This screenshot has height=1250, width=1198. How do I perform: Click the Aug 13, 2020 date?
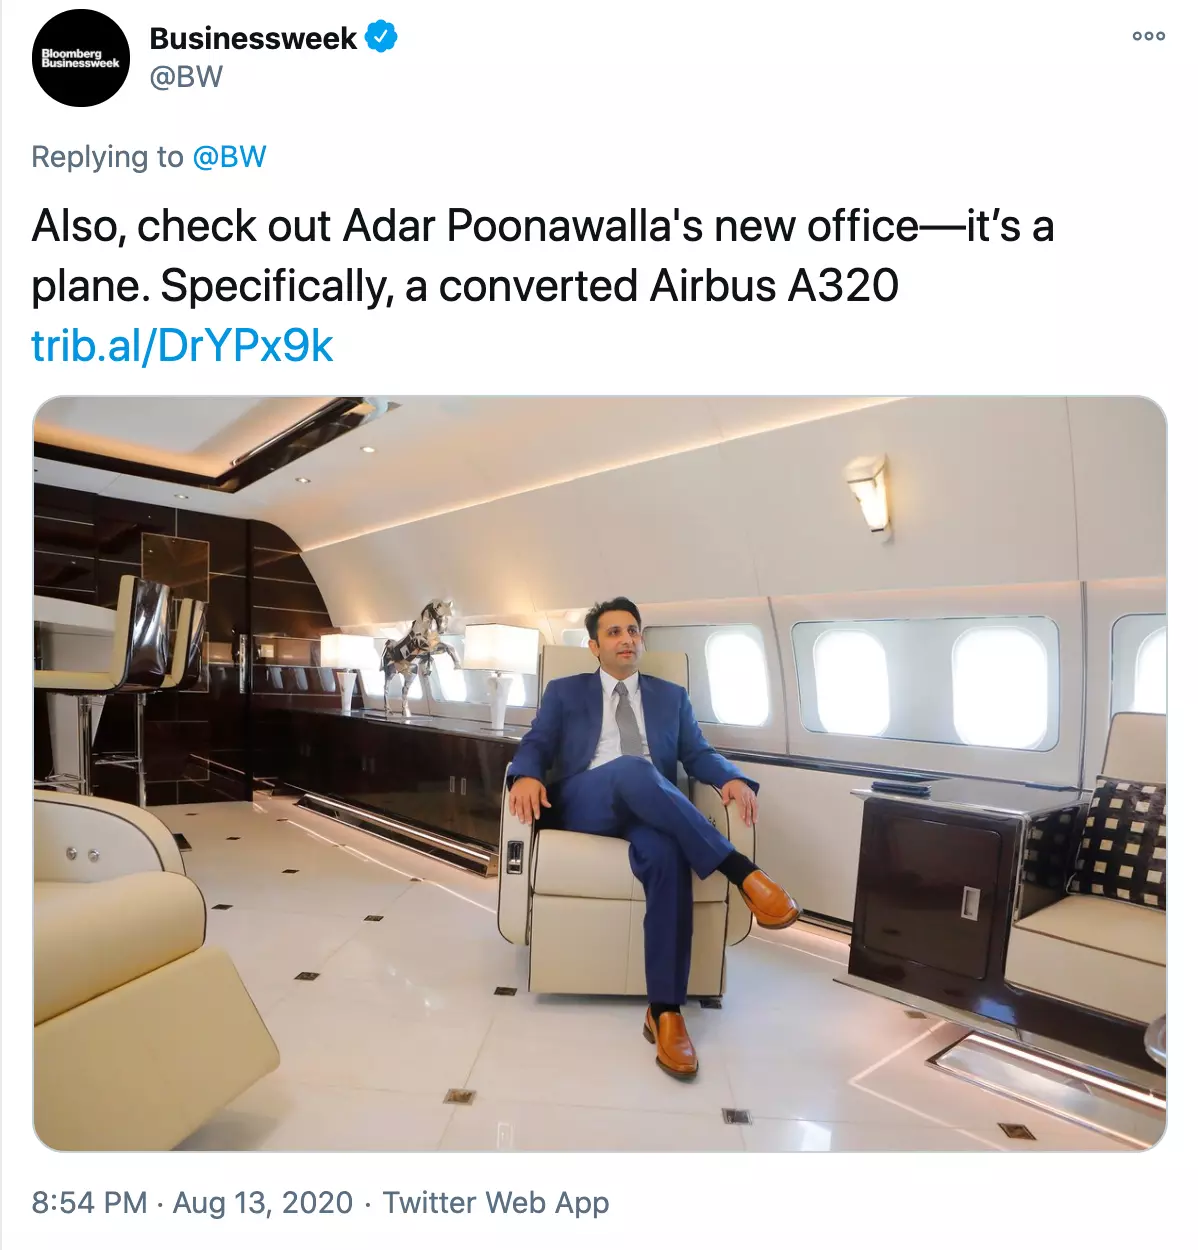point(263,1202)
